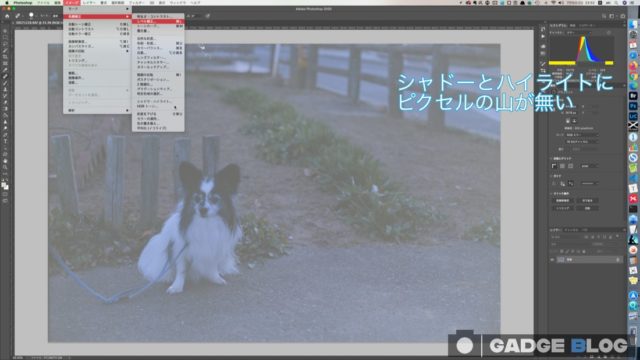Toggle the rulers icon in Properties

554,166
